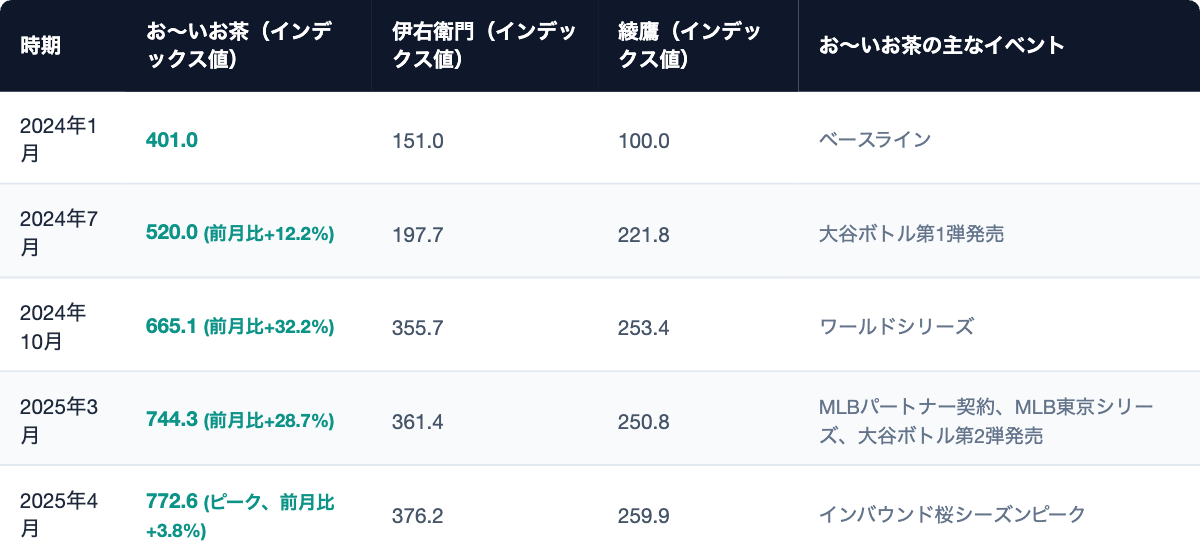1200x559 pixels.
Task: Click the 伊右衛門（インデックス値） column header
Action: (485, 46)
